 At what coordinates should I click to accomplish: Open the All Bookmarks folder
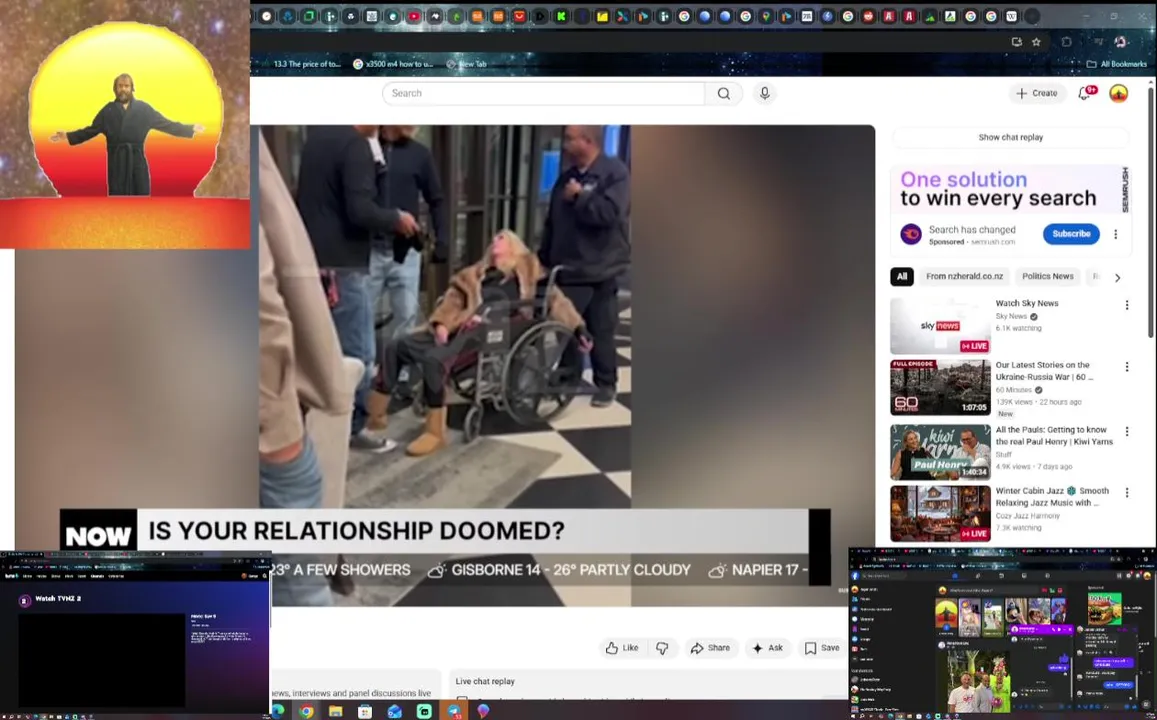1116,64
